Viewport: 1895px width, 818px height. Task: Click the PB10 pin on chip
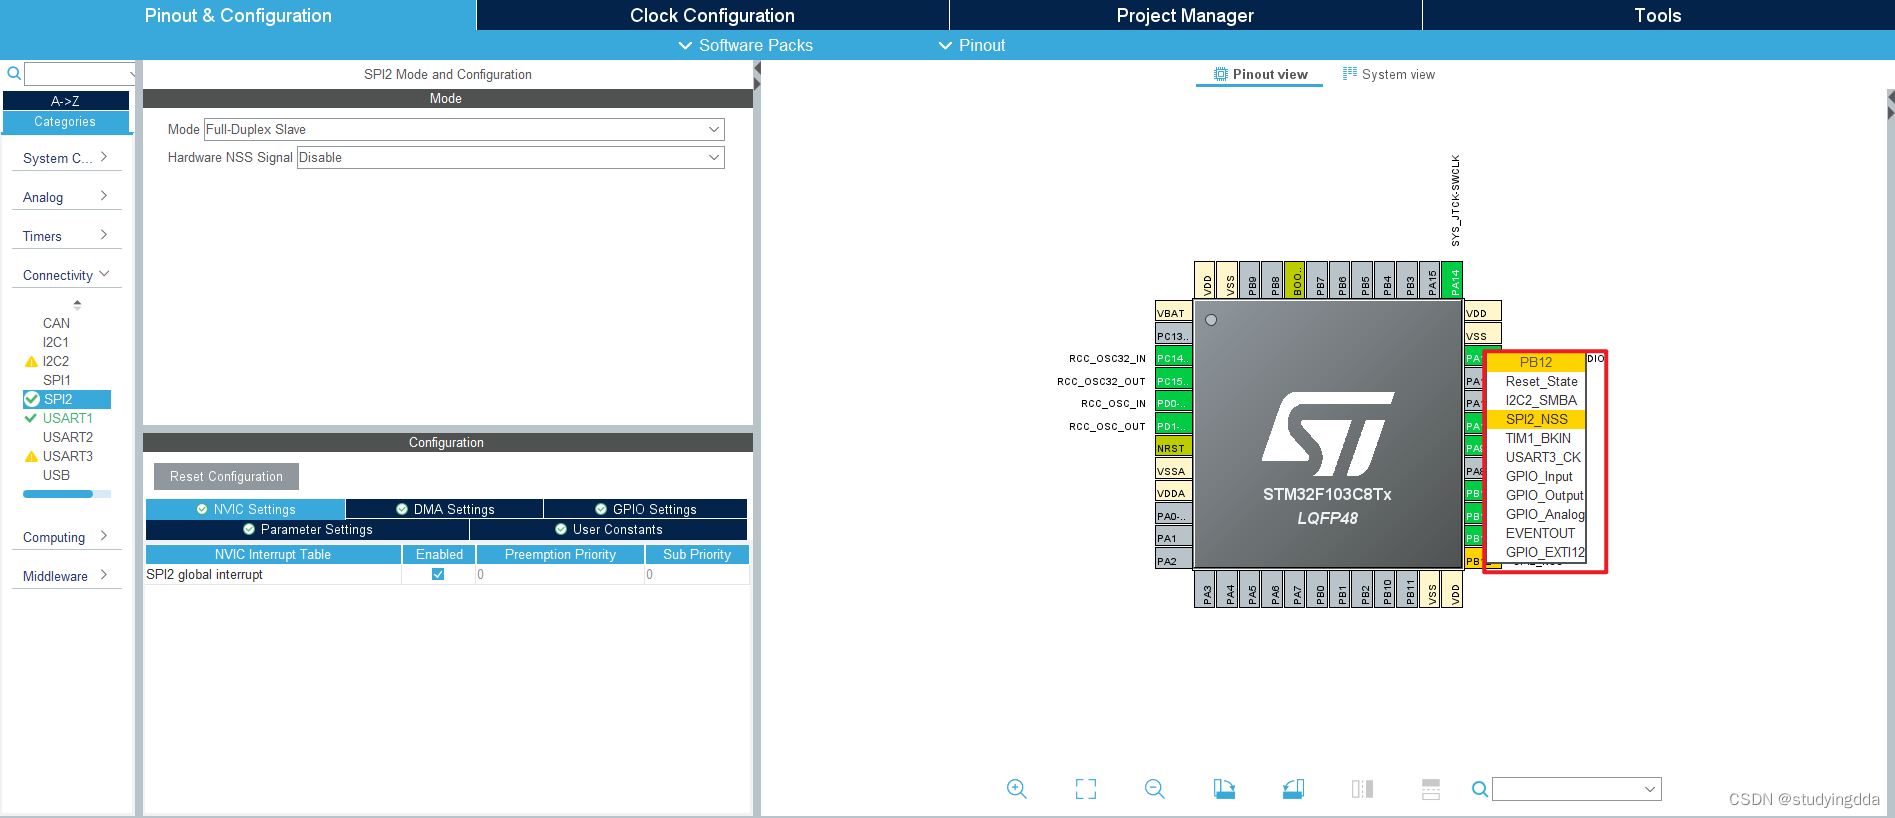click(x=1385, y=589)
